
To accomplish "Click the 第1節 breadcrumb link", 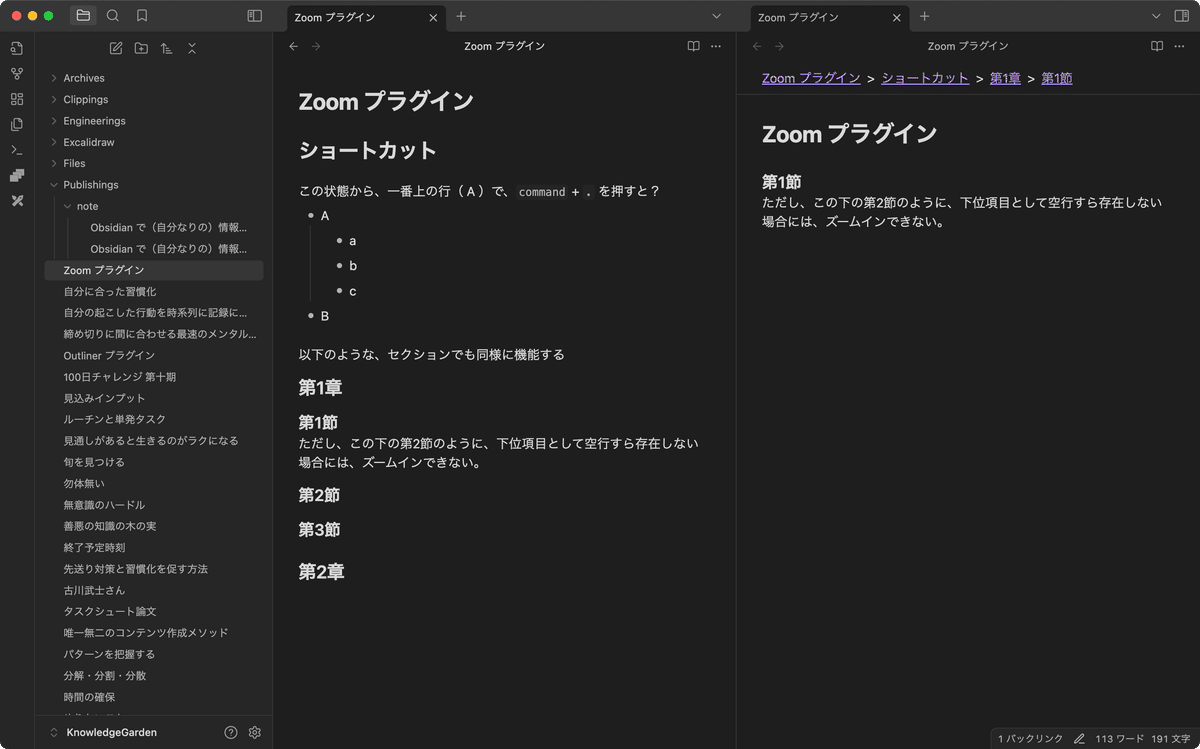I will [x=1057, y=78].
